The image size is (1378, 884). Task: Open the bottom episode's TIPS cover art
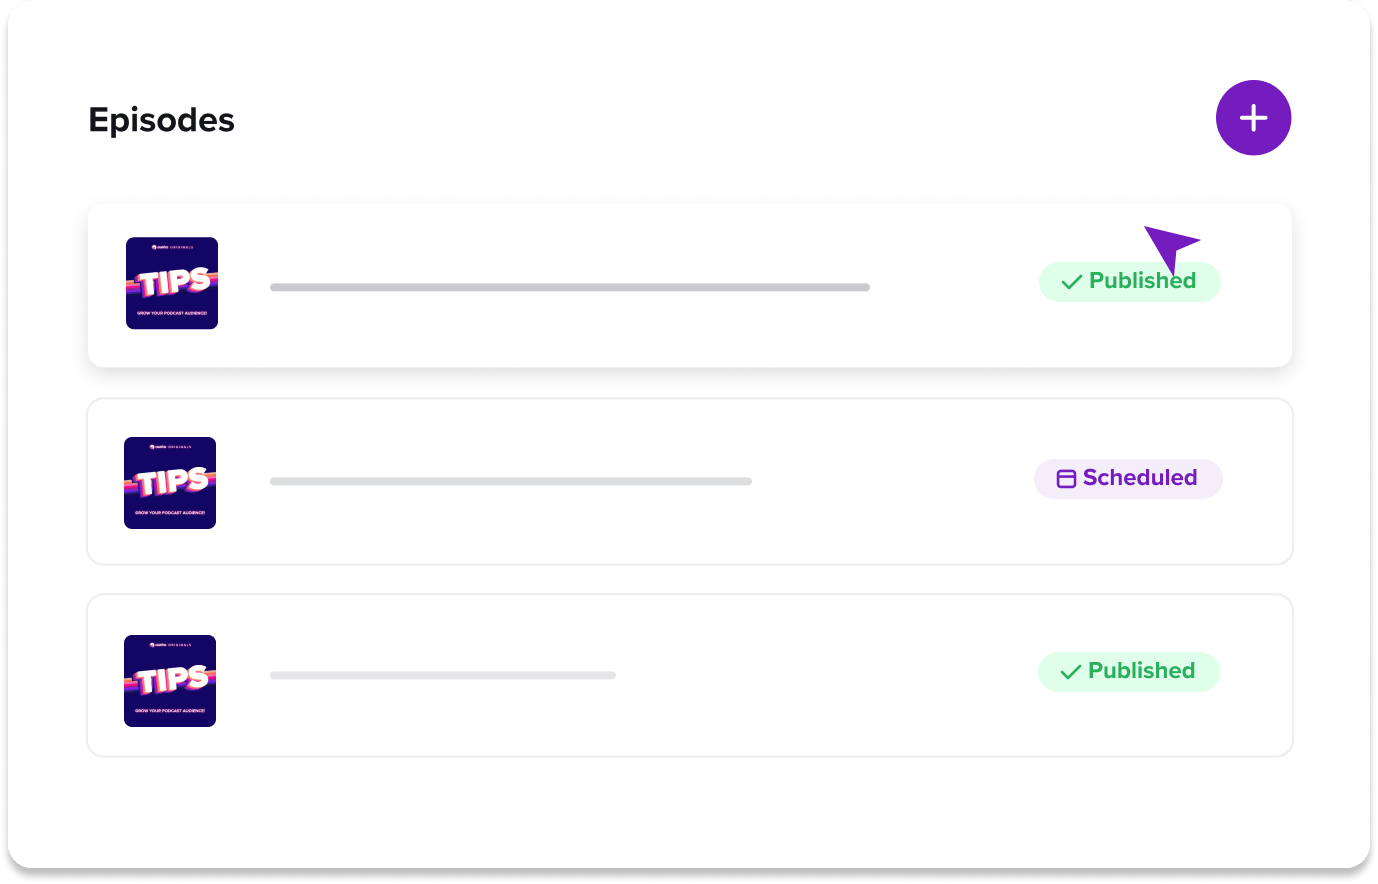click(x=170, y=681)
